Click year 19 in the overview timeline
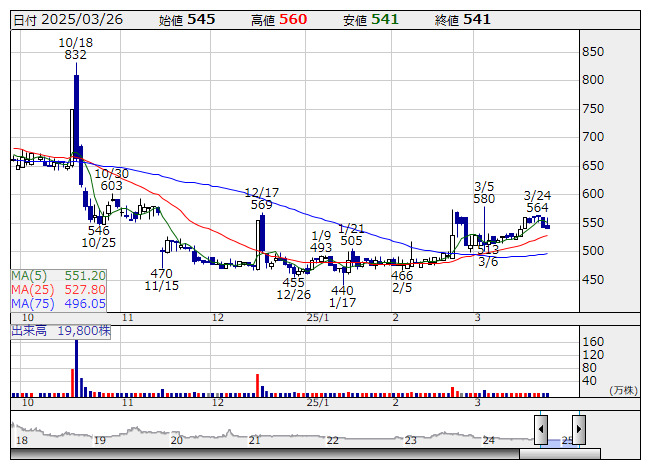The height and width of the screenshot is (470, 653). point(100,440)
